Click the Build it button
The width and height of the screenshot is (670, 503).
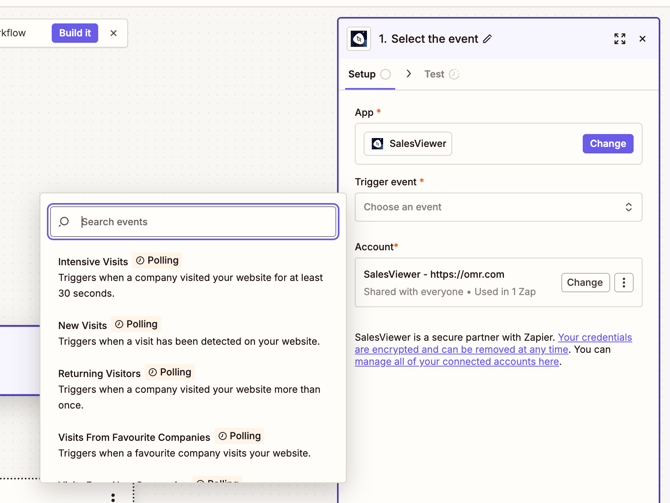tap(75, 33)
